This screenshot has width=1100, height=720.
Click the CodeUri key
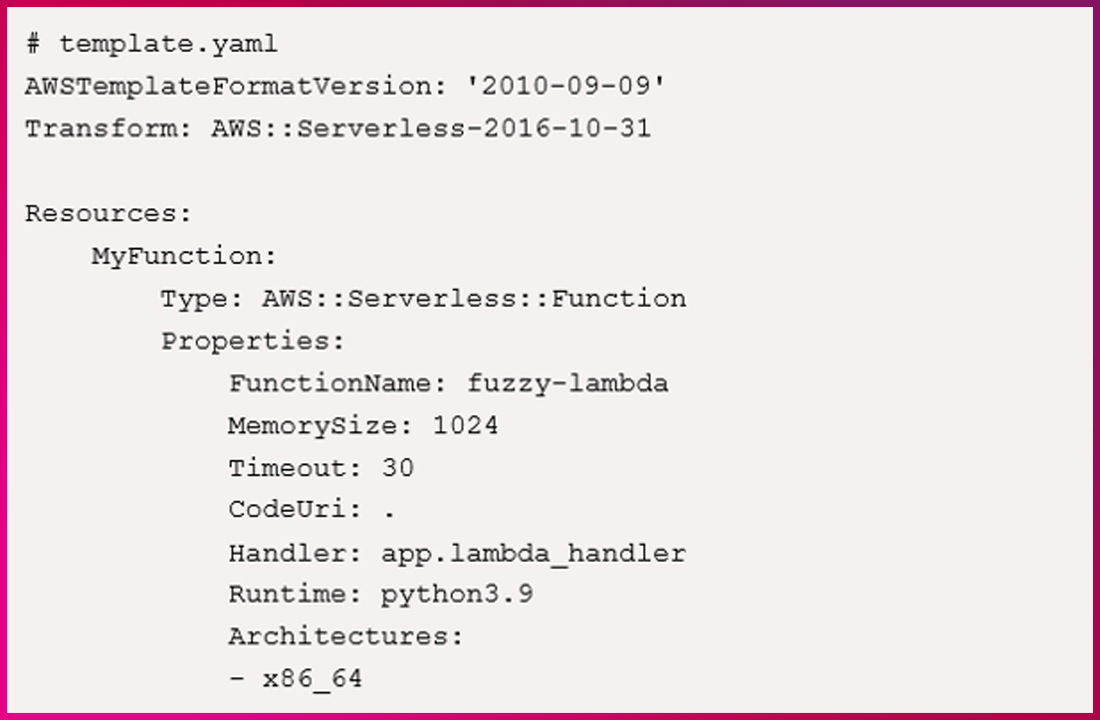pos(294,510)
